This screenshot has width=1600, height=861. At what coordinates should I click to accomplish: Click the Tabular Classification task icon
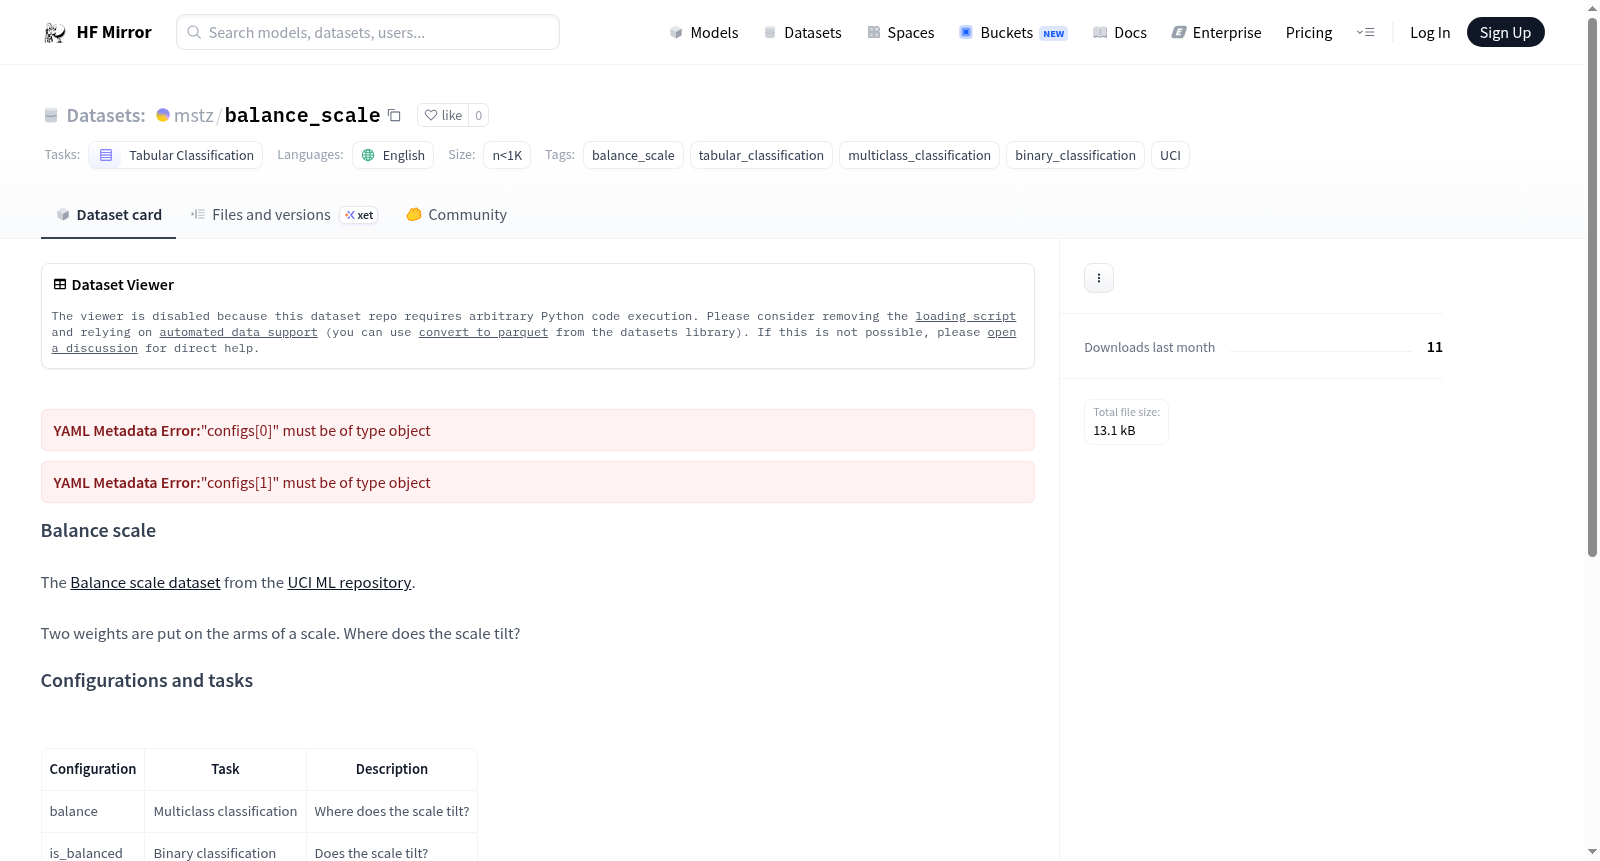[x=106, y=155]
